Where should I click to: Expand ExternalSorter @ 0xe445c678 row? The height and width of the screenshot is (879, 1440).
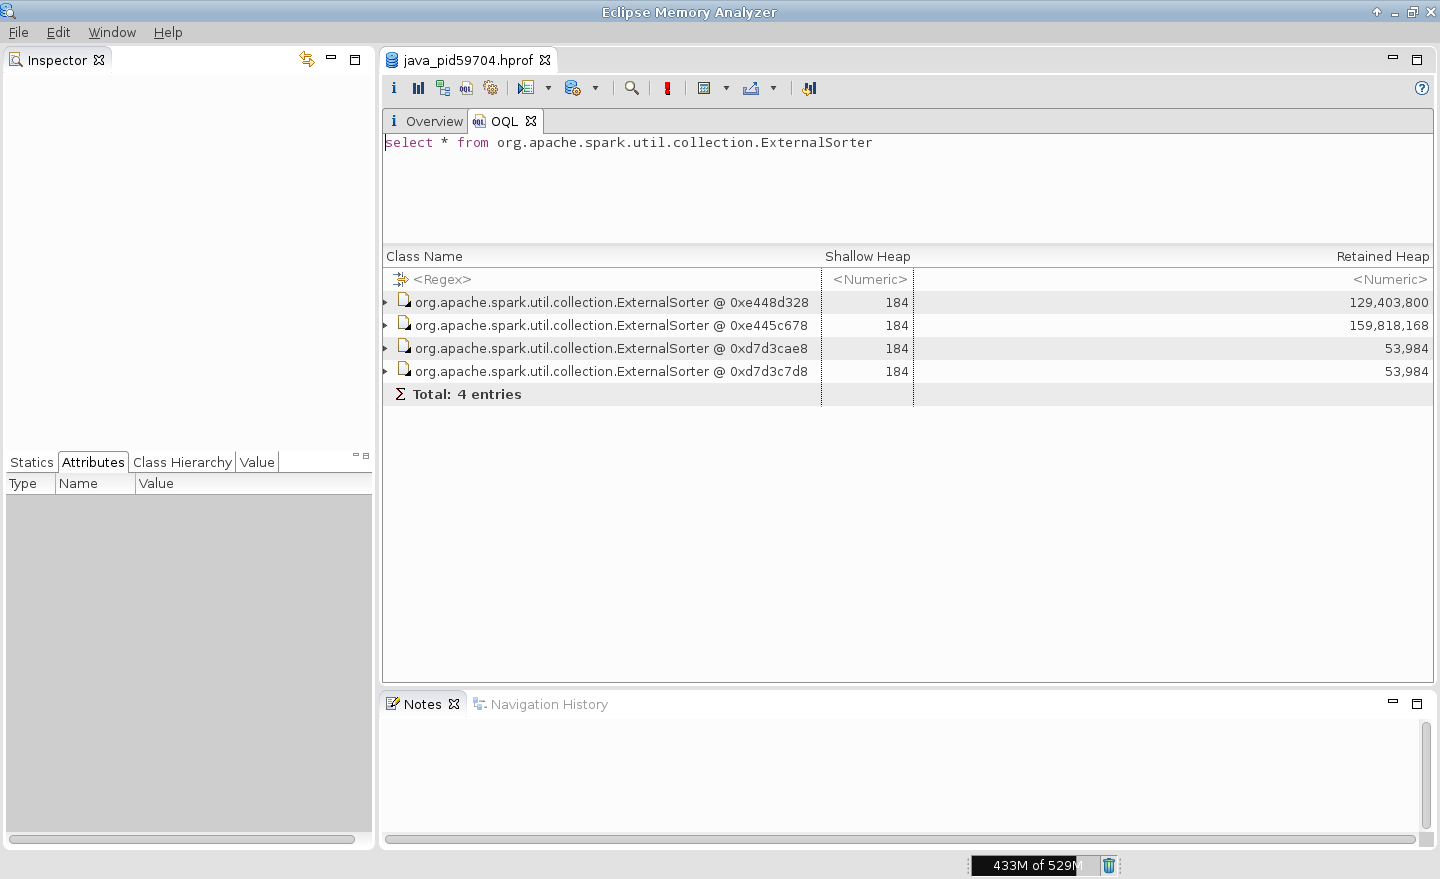coord(386,325)
